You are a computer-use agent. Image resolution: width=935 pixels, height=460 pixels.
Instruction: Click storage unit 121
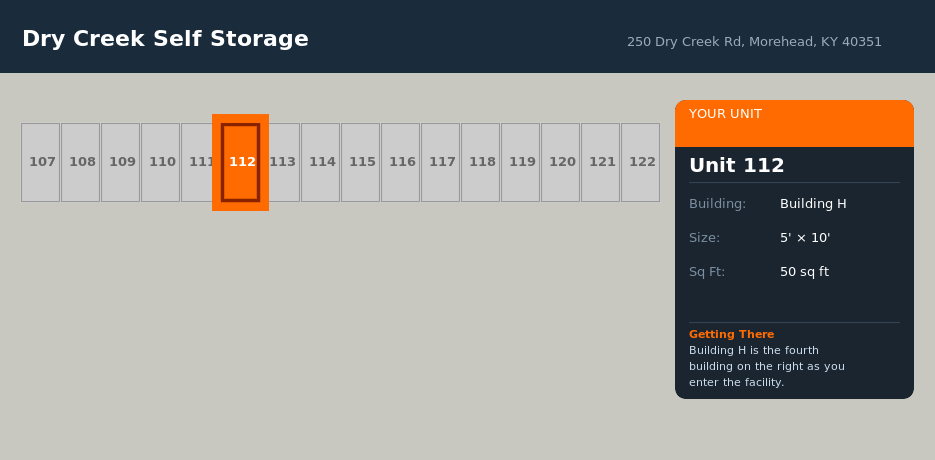pyautogui.click(x=600, y=162)
